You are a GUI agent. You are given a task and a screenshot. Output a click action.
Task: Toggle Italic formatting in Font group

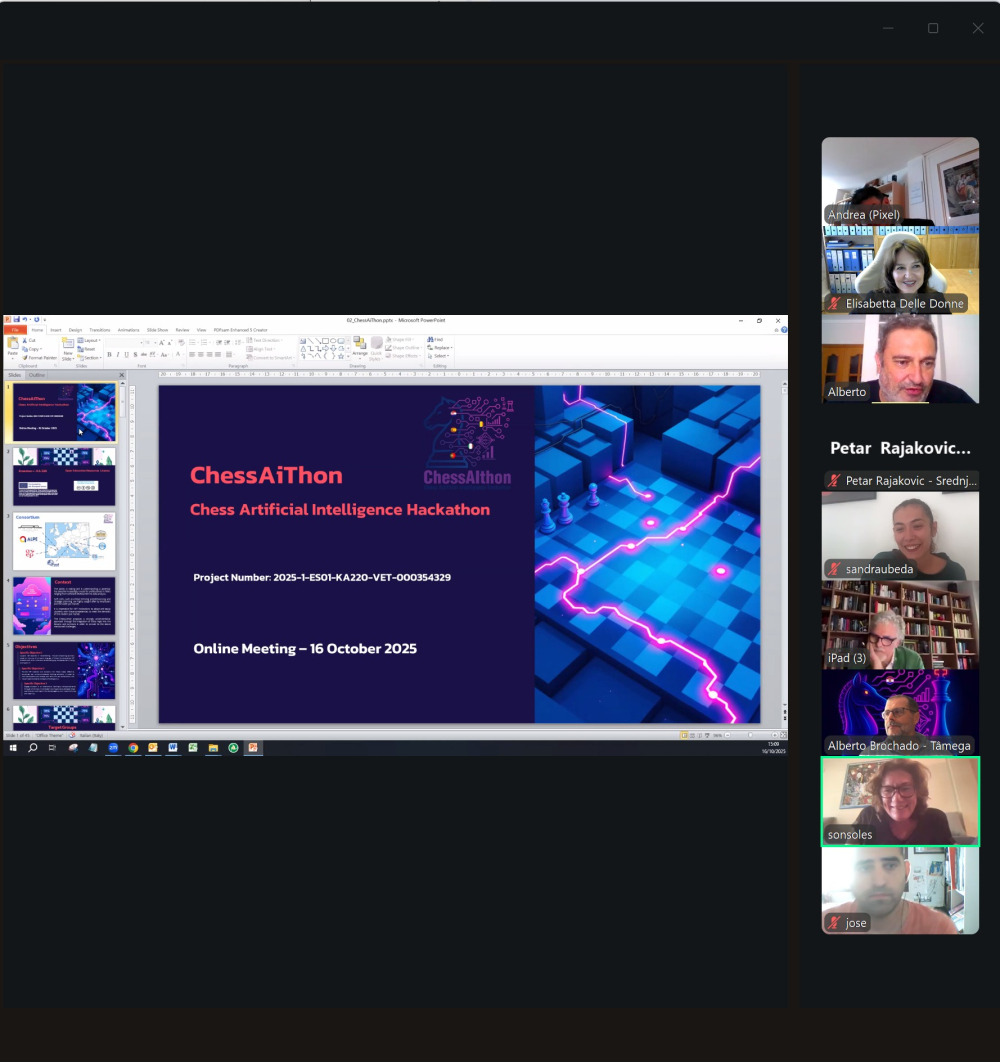point(117,354)
